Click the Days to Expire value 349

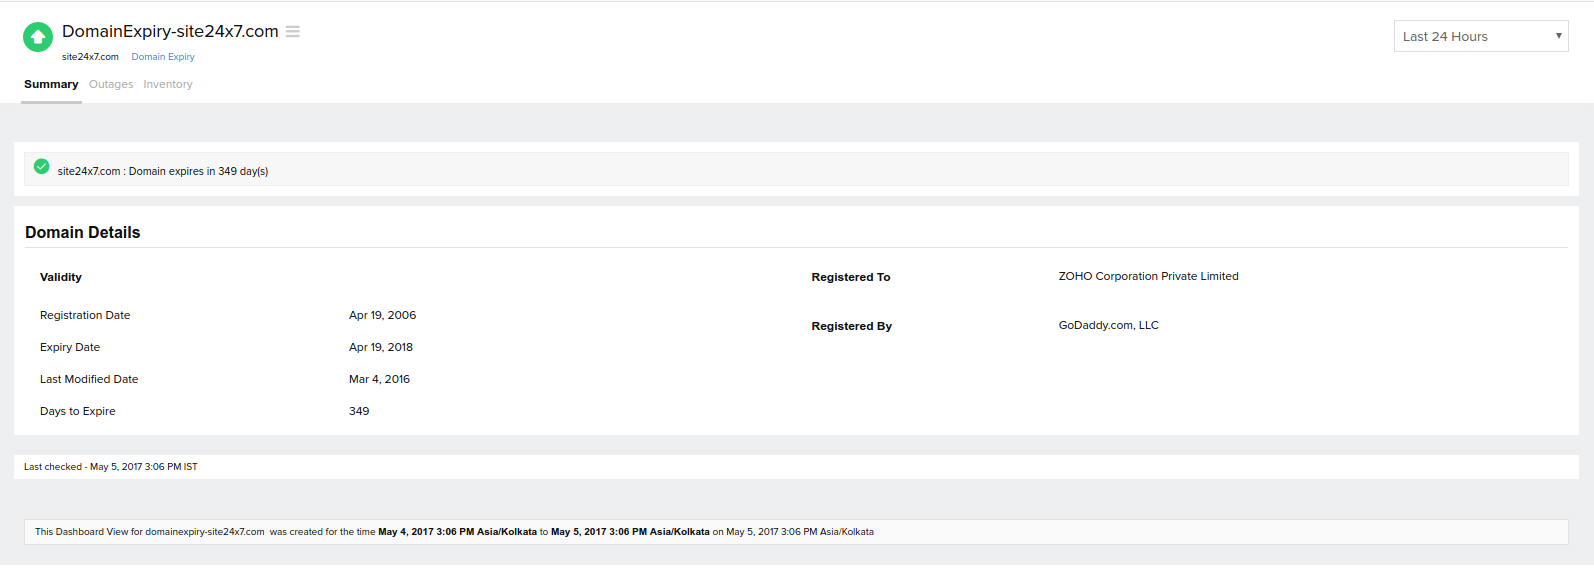coord(359,411)
